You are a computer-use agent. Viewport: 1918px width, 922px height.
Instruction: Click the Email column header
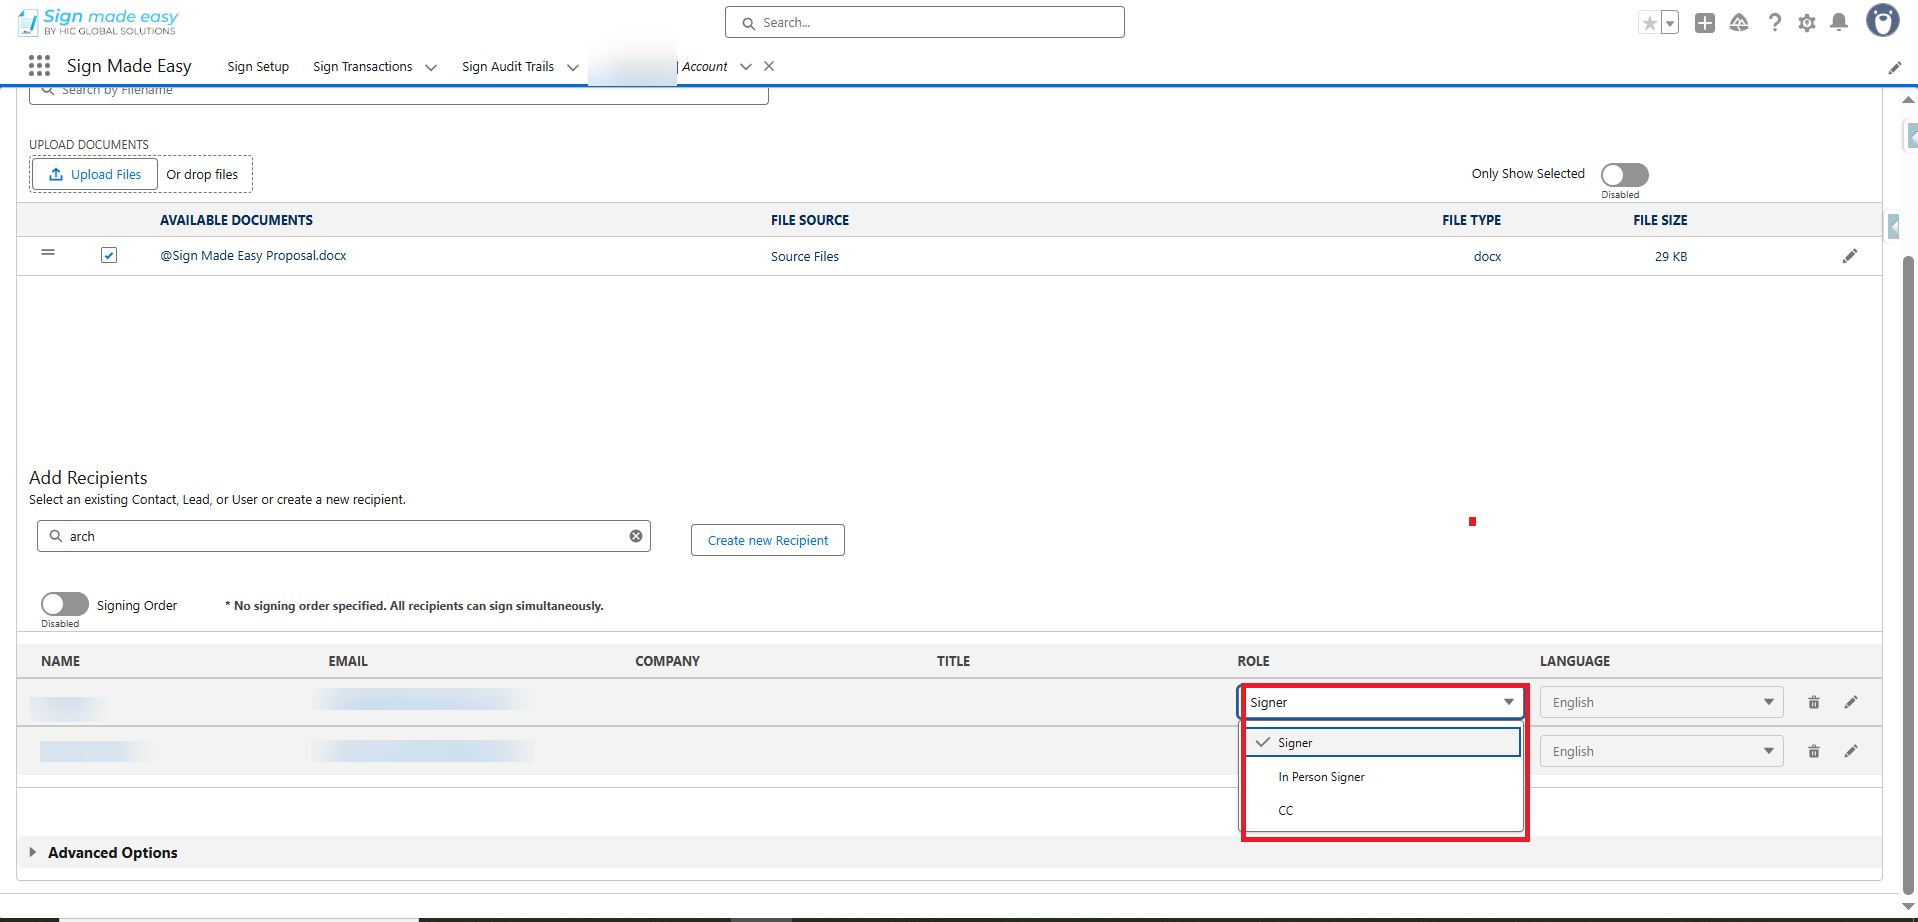pos(348,661)
